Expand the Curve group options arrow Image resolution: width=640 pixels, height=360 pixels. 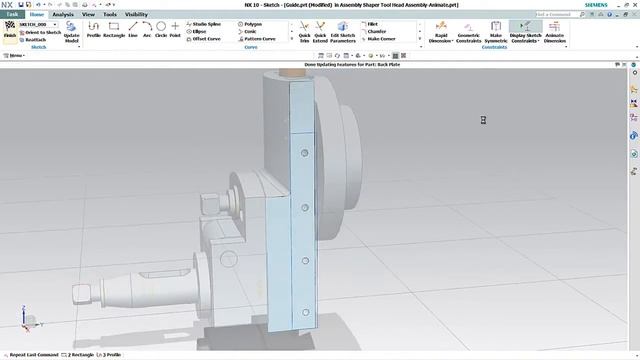point(421,47)
